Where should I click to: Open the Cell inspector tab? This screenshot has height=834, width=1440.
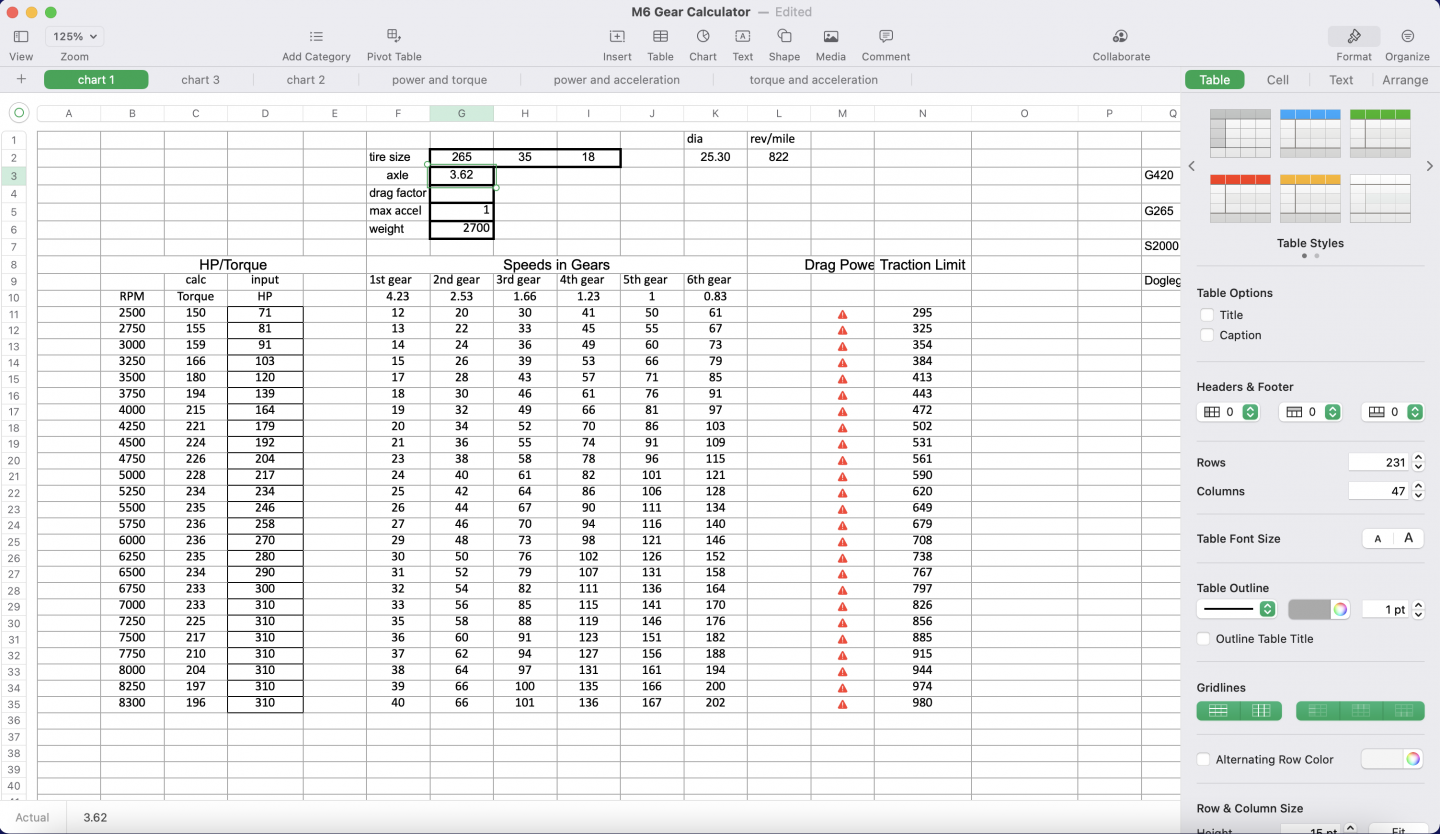[1277, 80]
